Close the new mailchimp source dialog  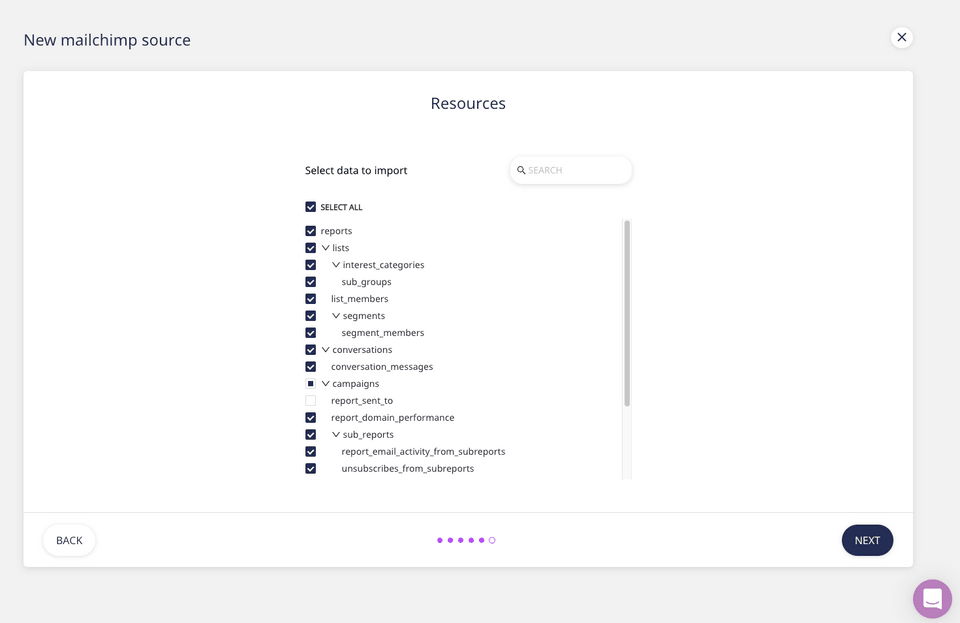(901, 37)
